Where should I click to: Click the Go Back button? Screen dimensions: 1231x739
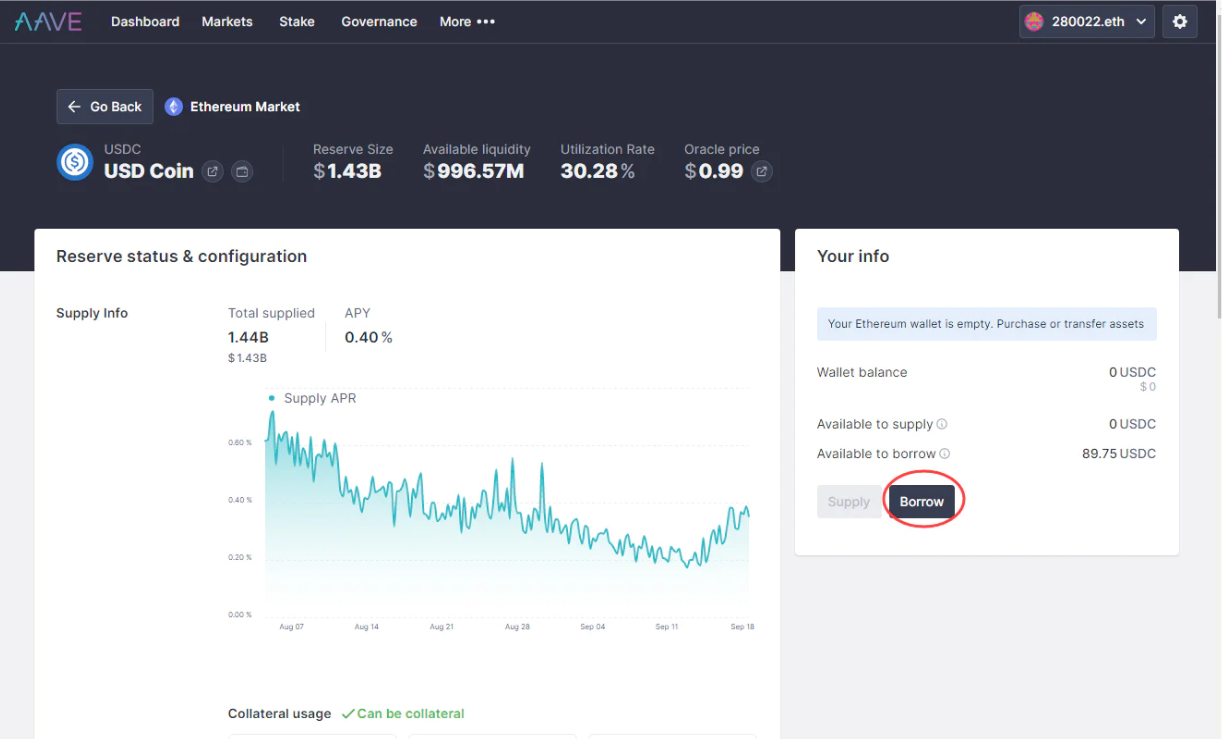[105, 107]
